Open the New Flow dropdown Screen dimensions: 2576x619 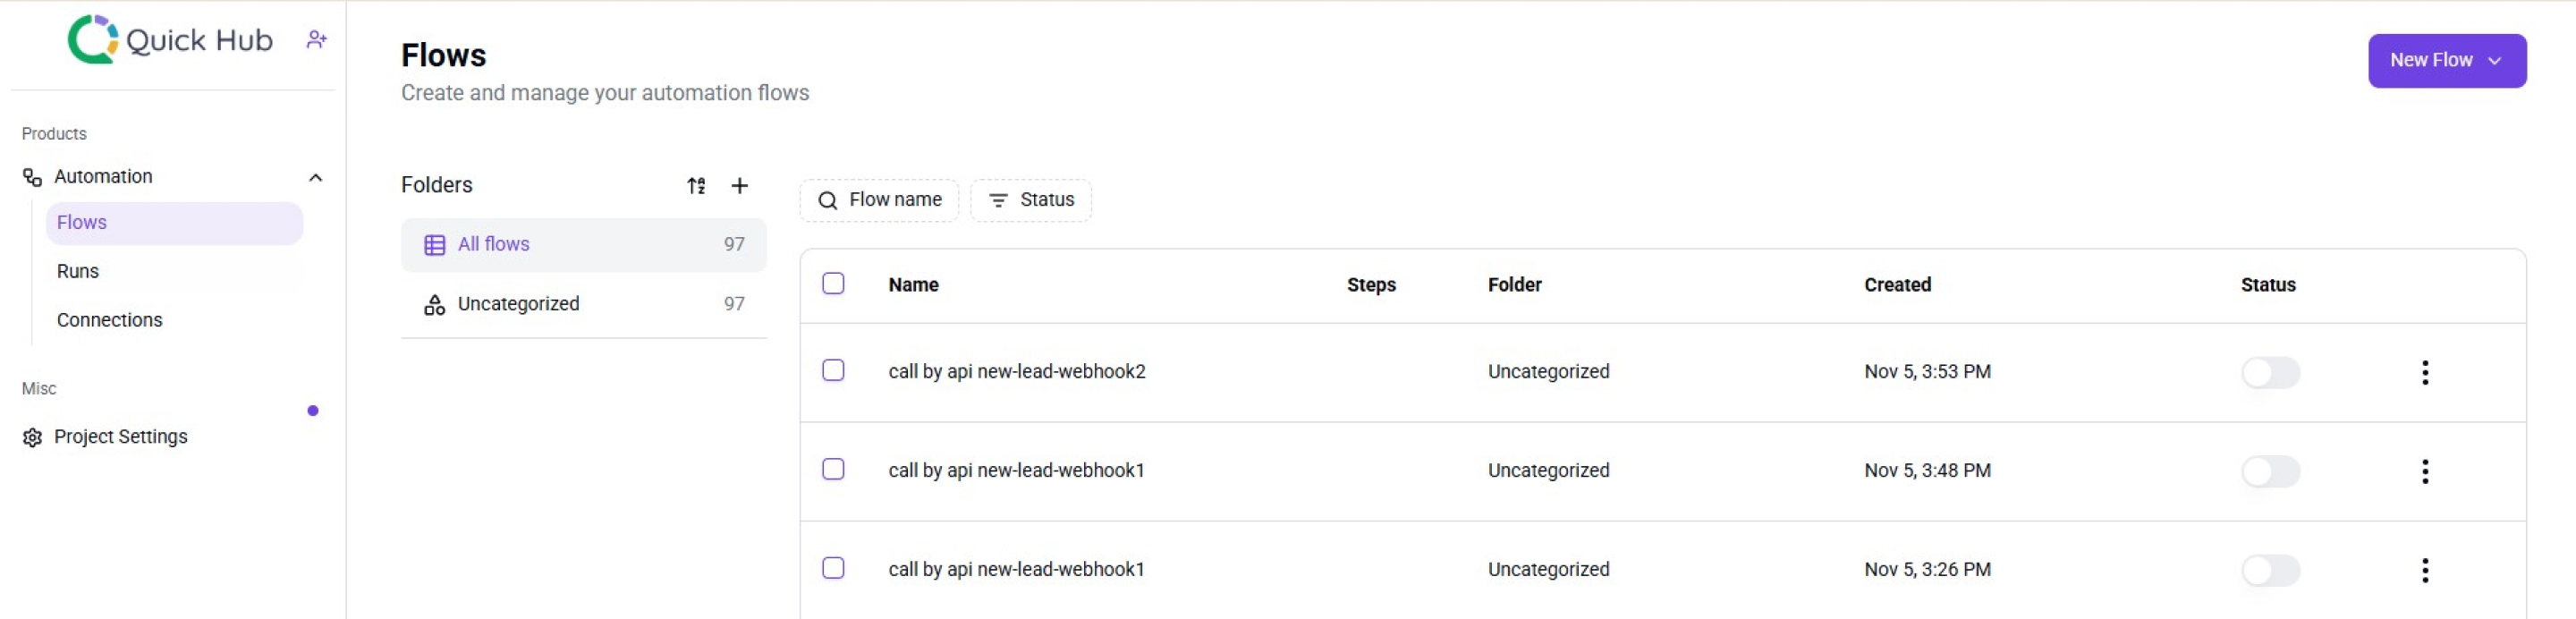[2446, 61]
